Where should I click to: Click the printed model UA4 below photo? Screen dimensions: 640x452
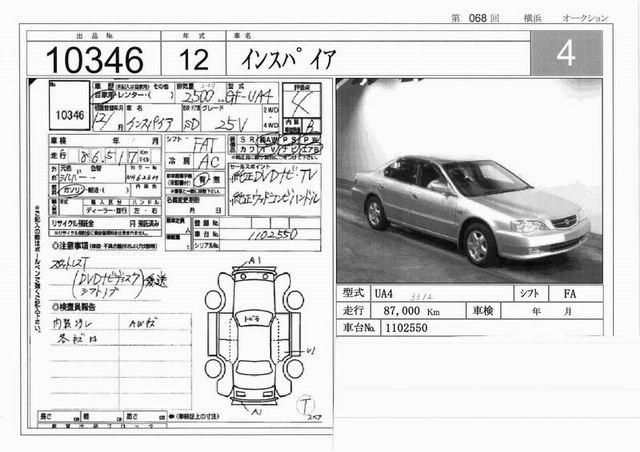(383, 294)
